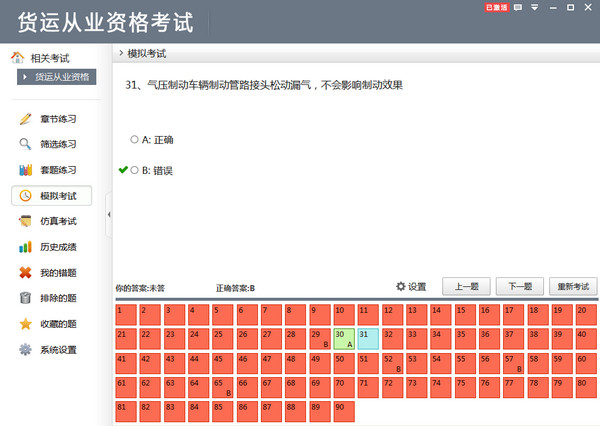Click the magnifier icon for 筛选练习
Image resolution: width=600 pixels, height=426 pixels.
(x=26, y=144)
